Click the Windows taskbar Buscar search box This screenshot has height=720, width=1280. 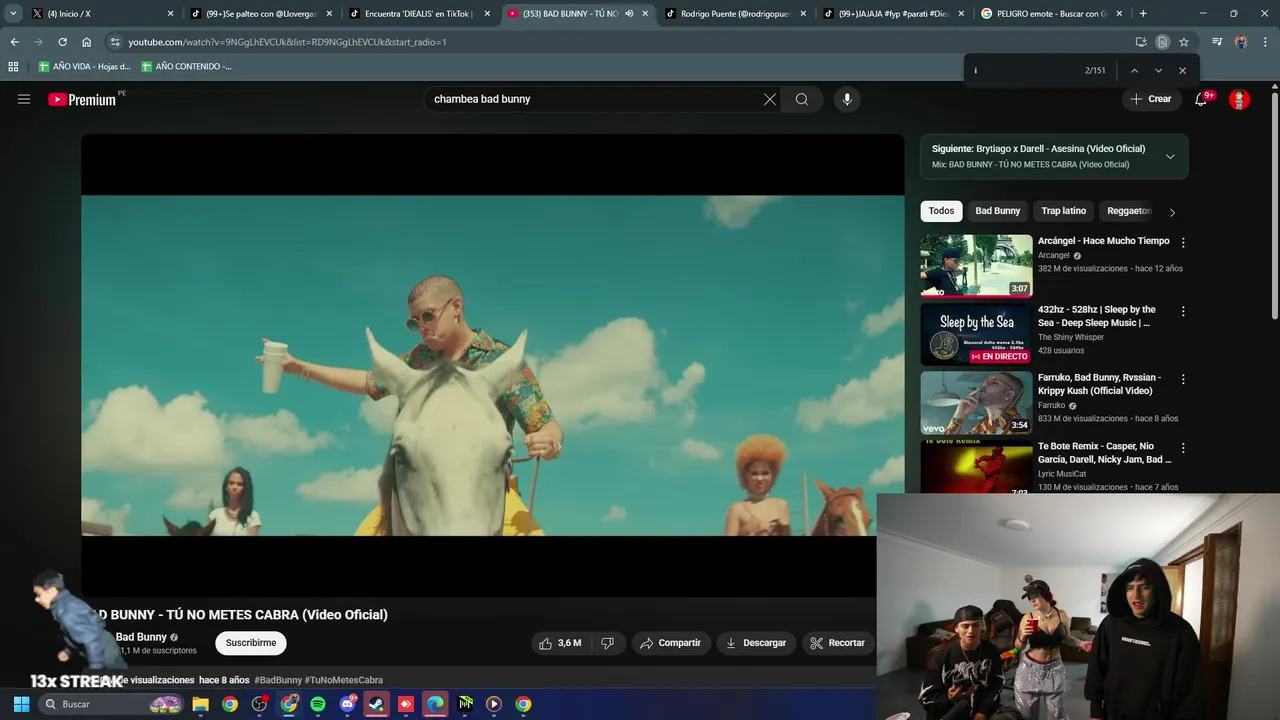[111, 704]
